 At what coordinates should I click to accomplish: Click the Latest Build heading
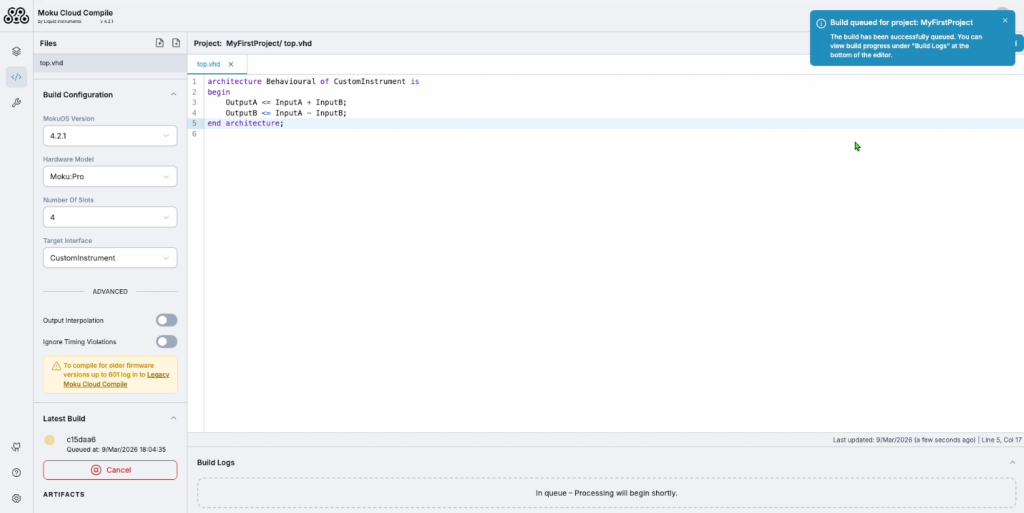pos(64,418)
